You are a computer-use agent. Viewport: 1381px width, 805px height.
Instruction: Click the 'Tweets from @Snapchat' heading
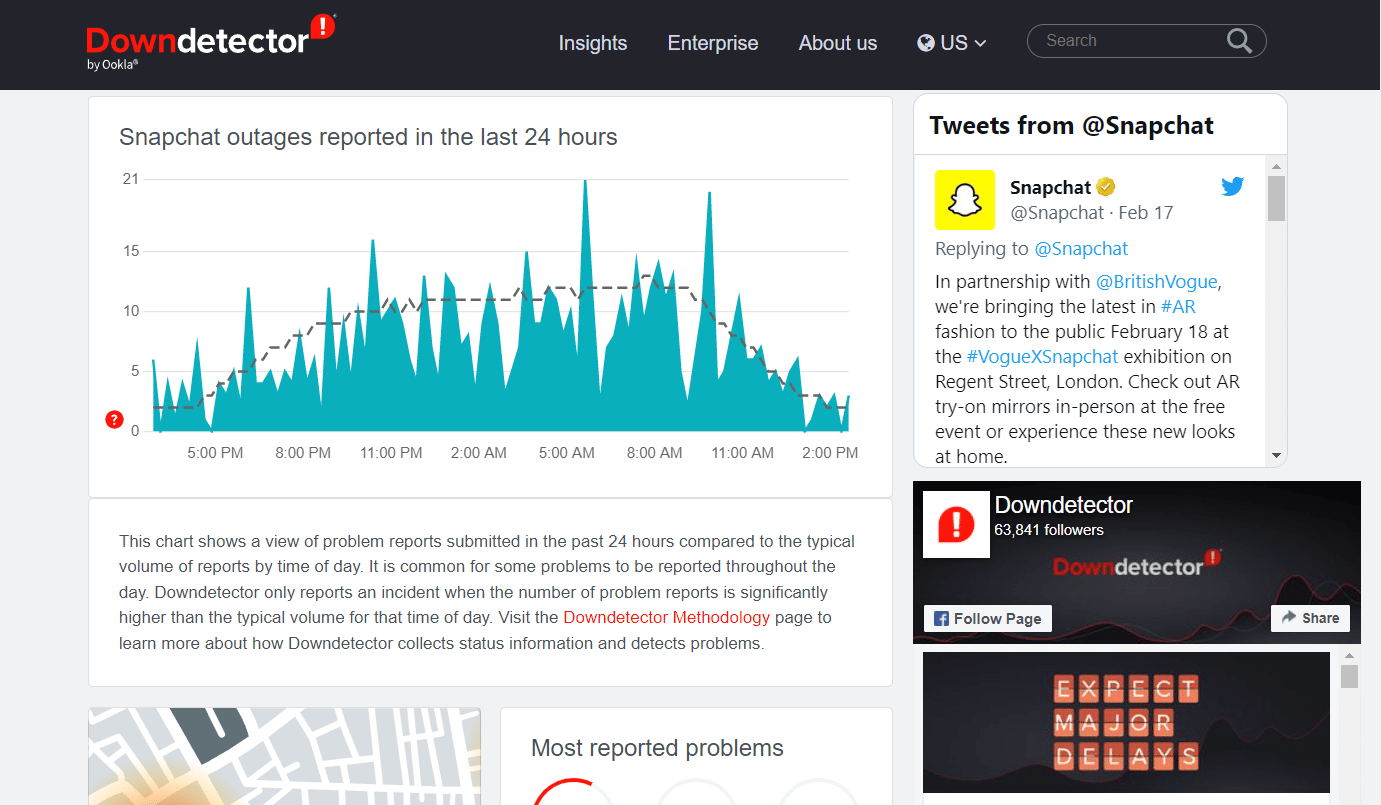1071,125
